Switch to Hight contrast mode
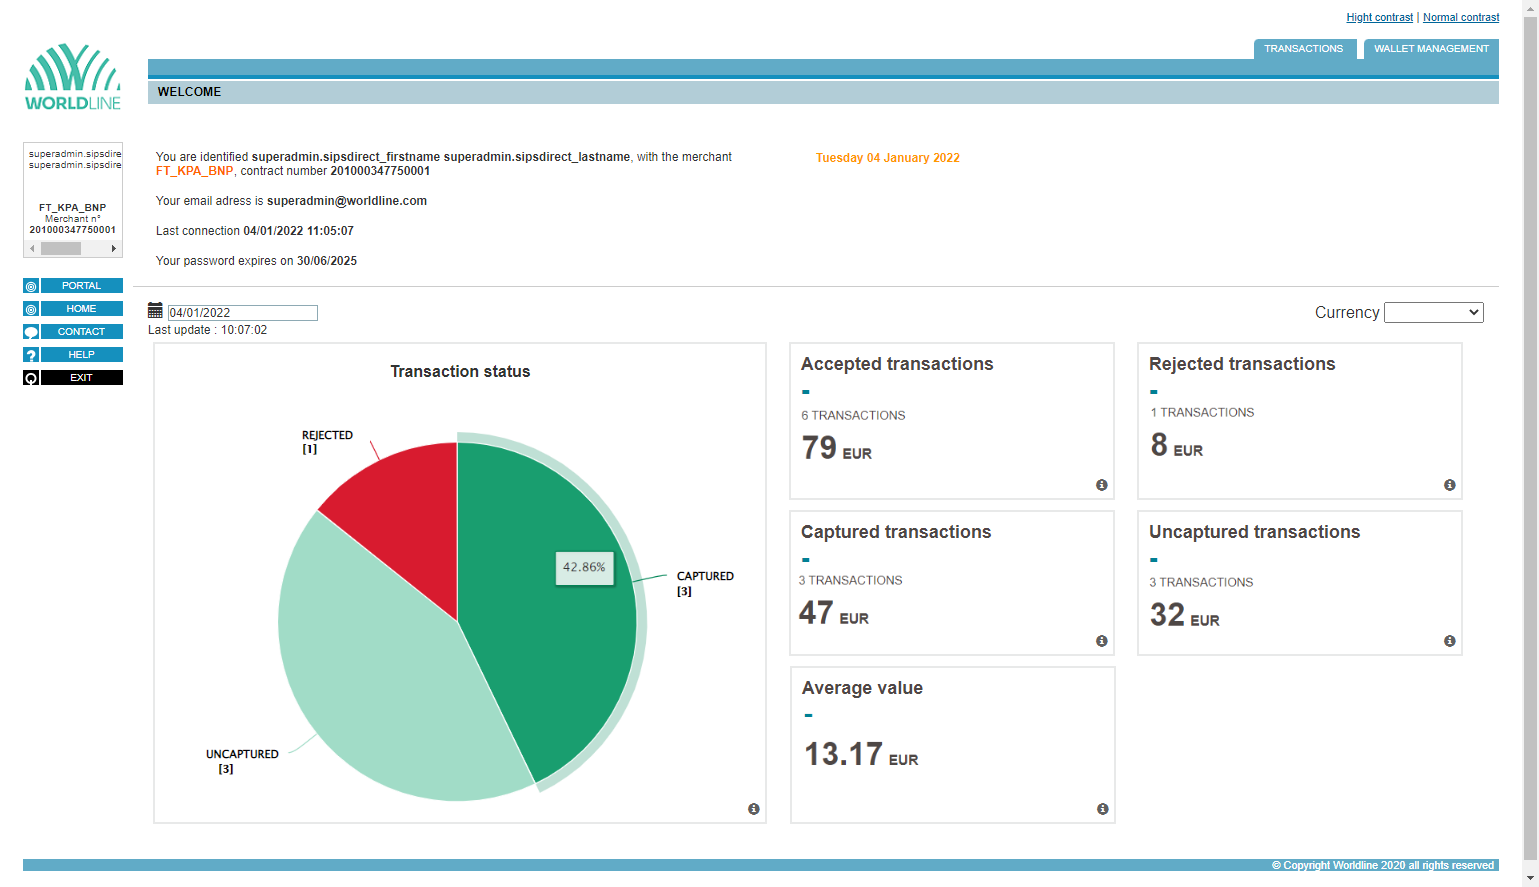Viewport: 1539px width, 887px height. point(1380,18)
